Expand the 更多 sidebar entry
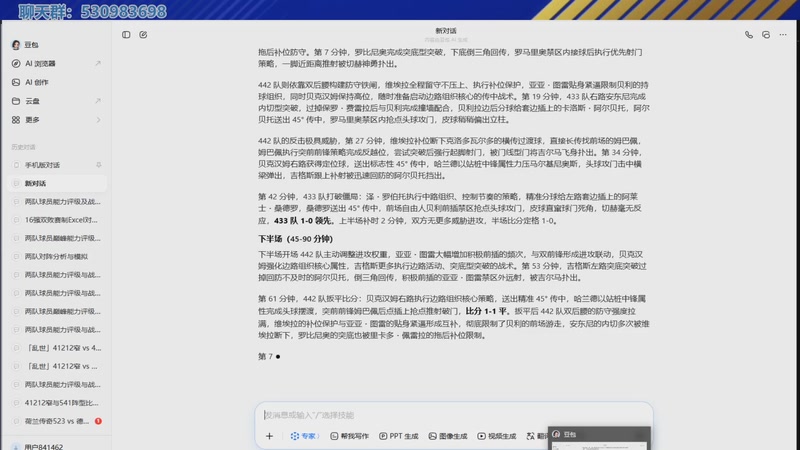Viewport: 800px width, 450px height. (x=56, y=120)
